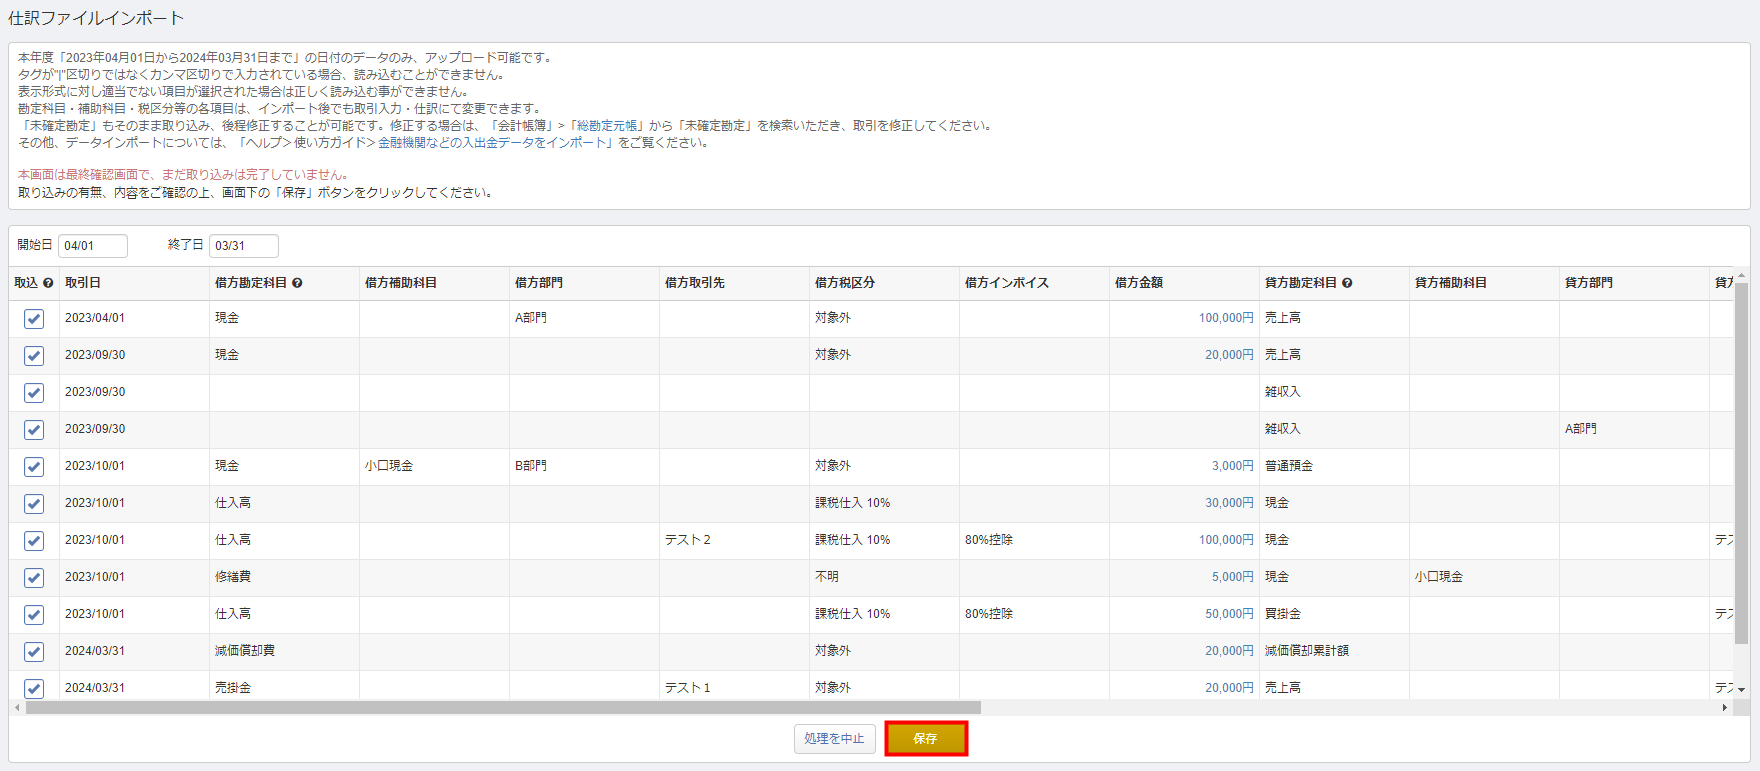Screen dimensions: 1760x771
Task: Toggle the checkbox for the 買掛金 50,000円 row
Action: (x=34, y=615)
